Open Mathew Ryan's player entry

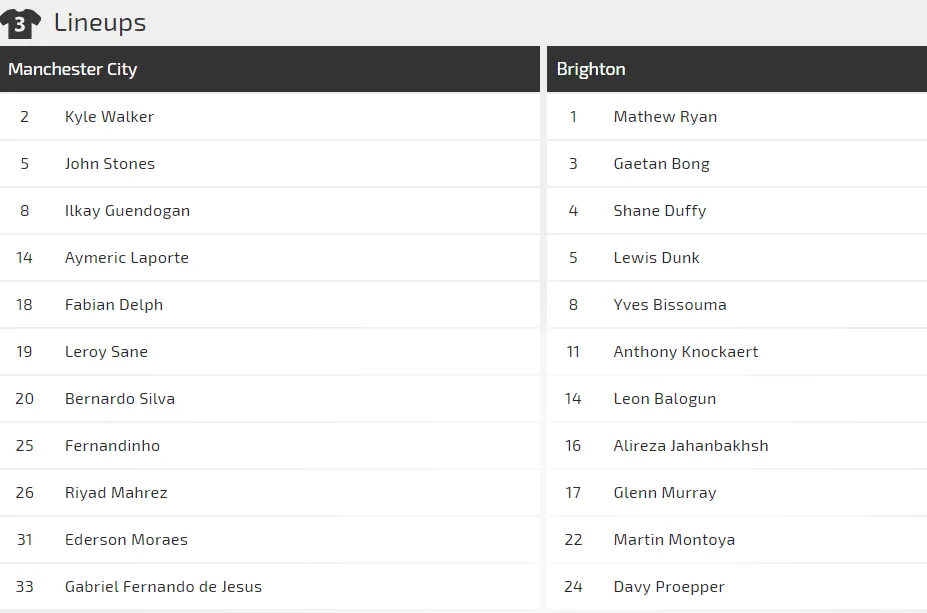665,117
